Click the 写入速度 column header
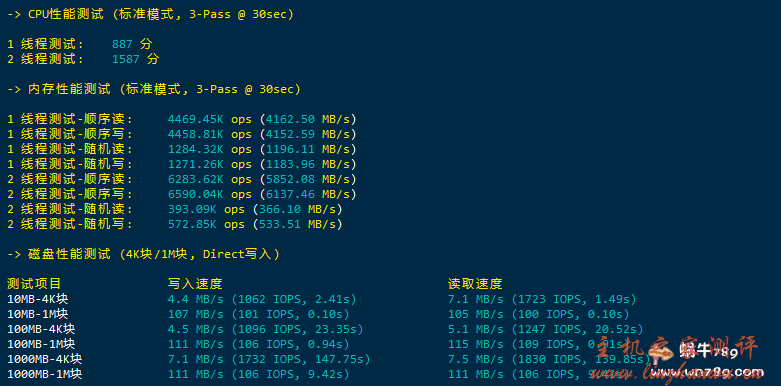Viewport: 781px width, 386px height. tap(195, 284)
